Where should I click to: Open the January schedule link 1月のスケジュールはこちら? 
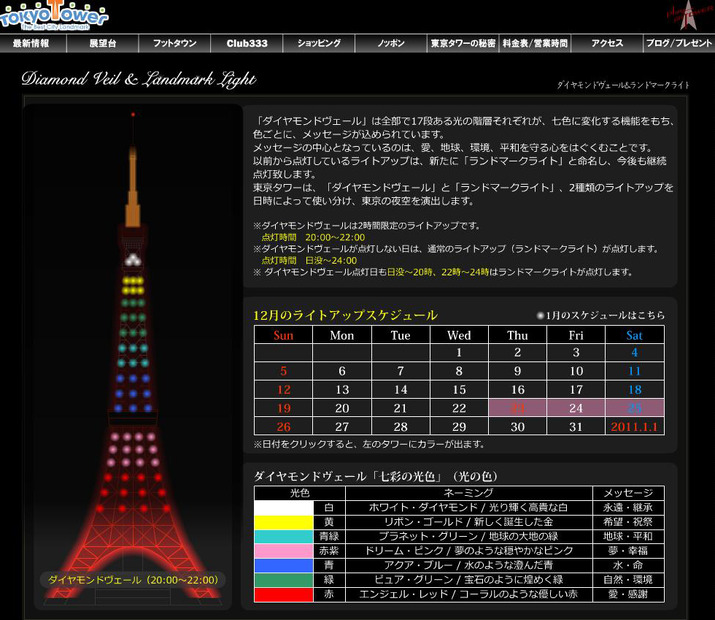pos(601,315)
